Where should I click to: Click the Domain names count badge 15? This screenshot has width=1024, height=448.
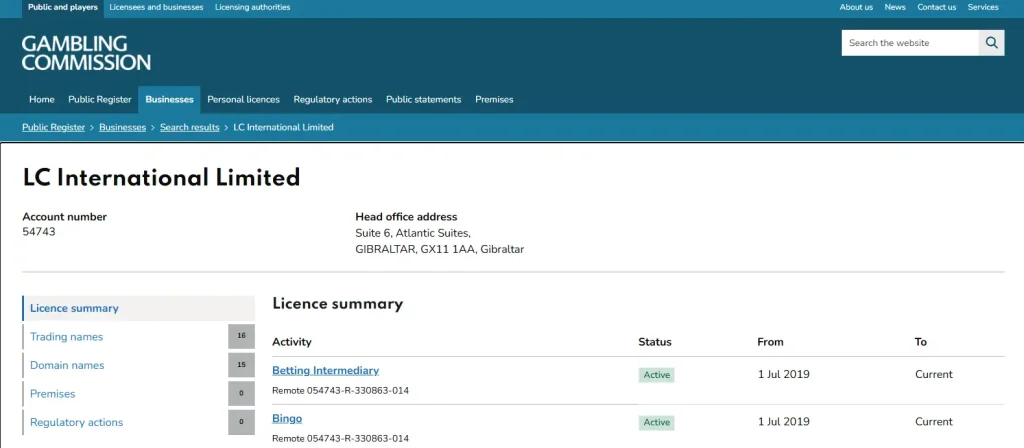[x=242, y=365]
